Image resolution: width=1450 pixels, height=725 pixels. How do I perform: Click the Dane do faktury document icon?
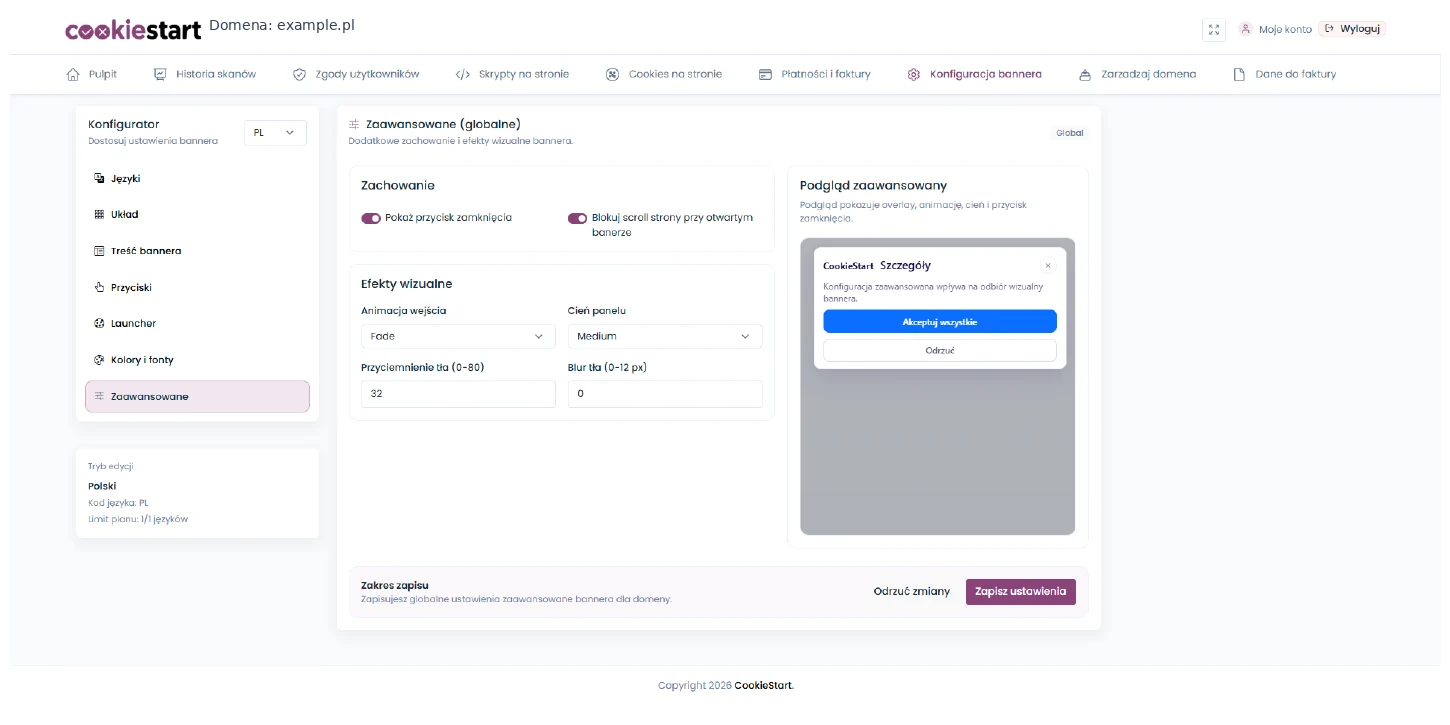[x=1239, y=74]
